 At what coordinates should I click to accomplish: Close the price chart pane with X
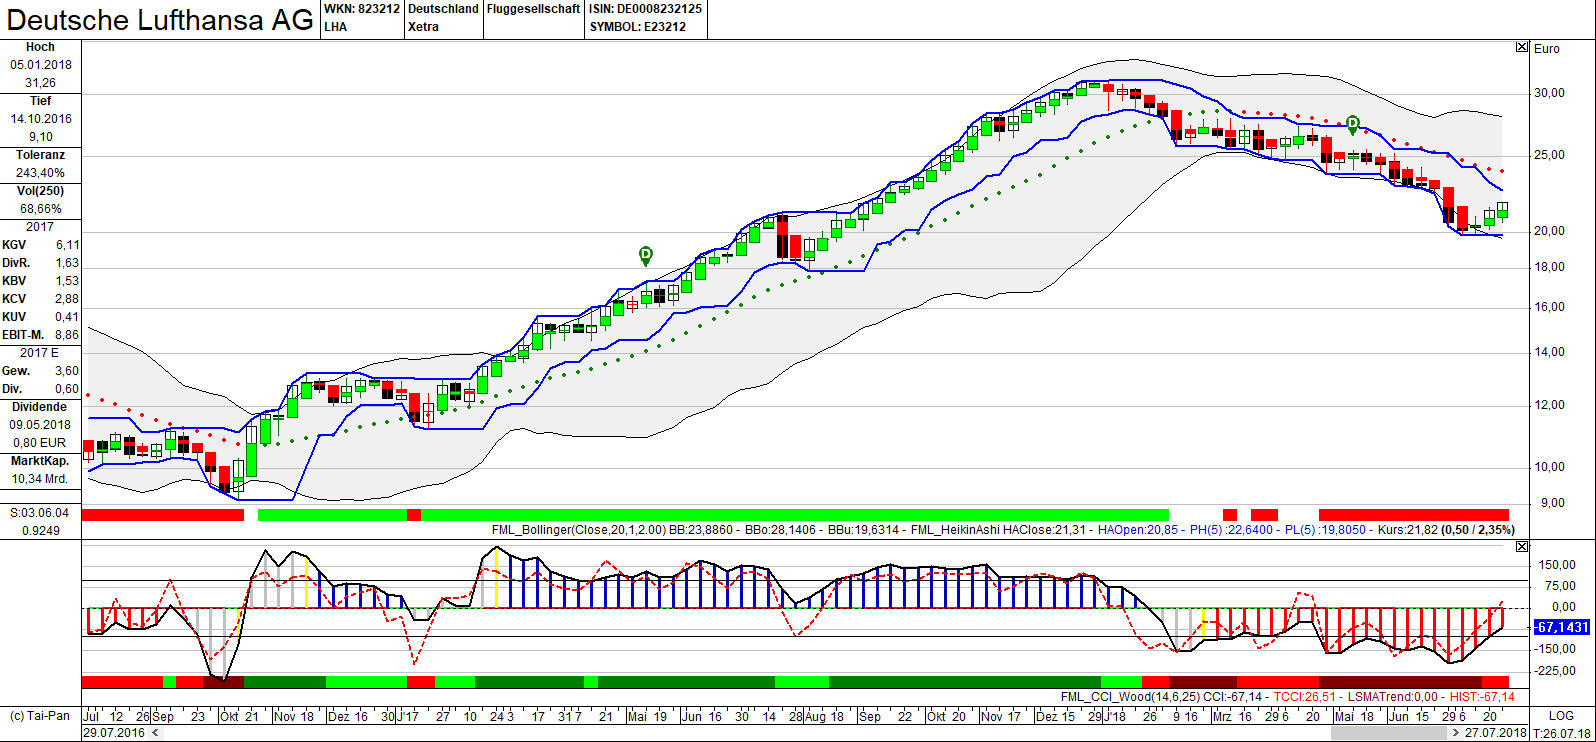[1522, 47]
